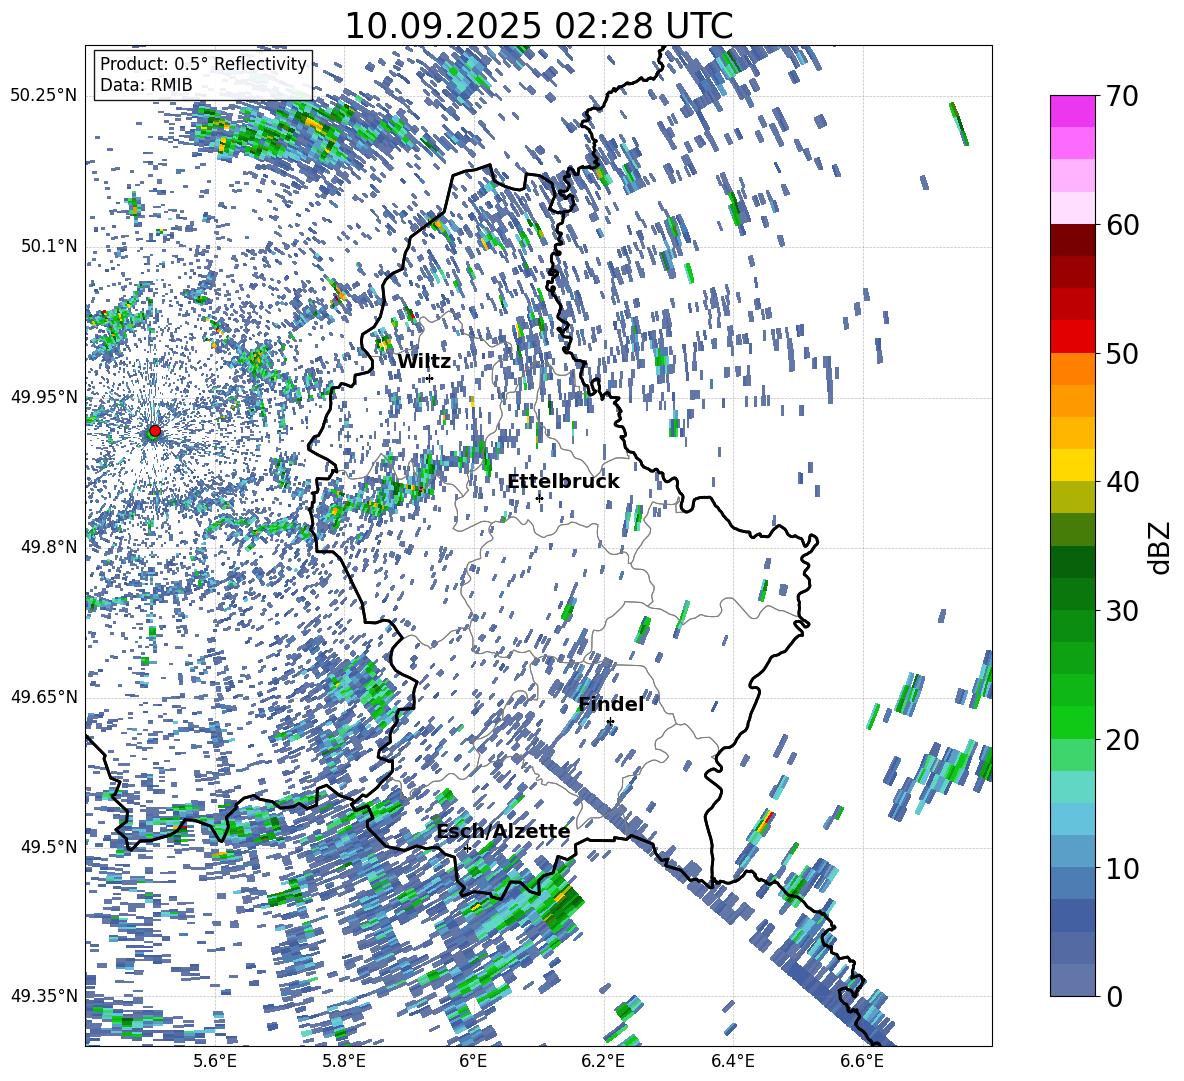The width and height of the screenshot is (1184, 1081).
Task: Click the colorbar tick value 70
Action: (x=1121, y=96)
